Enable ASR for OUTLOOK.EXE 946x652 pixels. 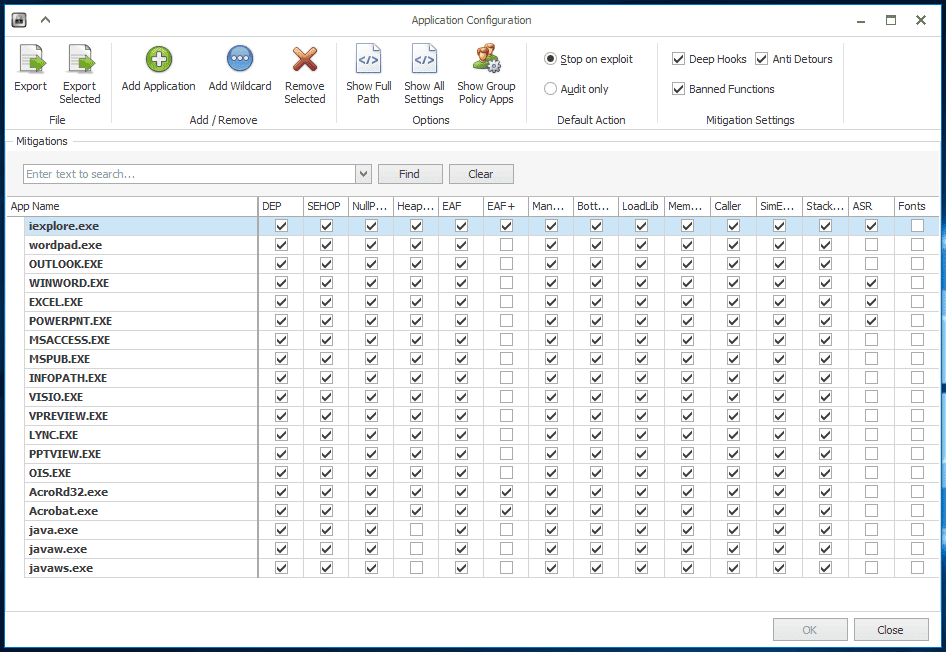871,264
